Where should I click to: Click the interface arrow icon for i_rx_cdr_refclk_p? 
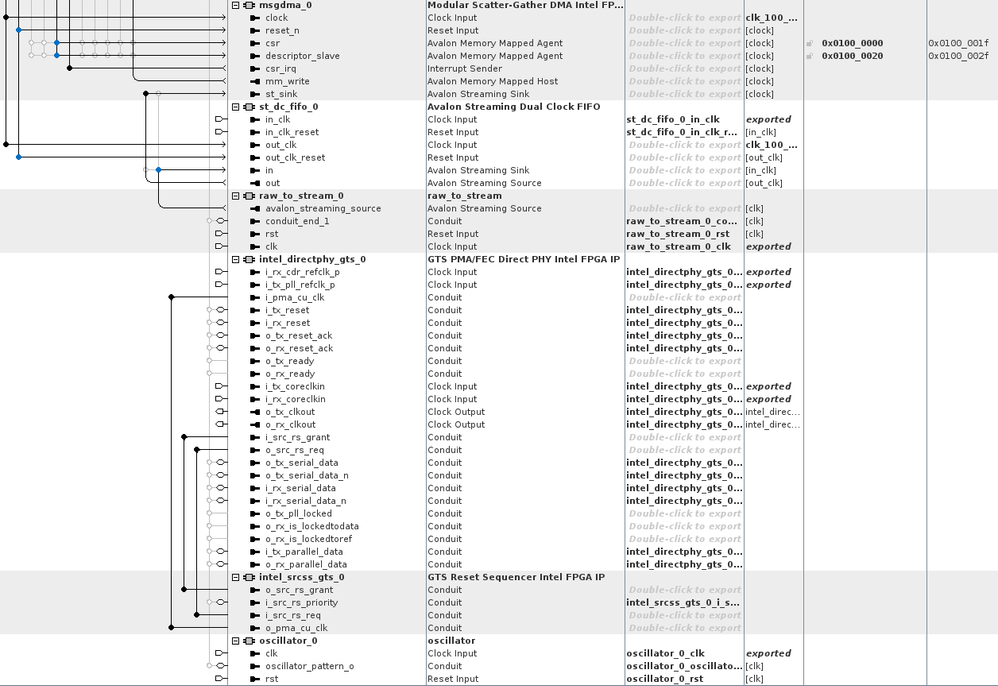click(x=255, y=272)
